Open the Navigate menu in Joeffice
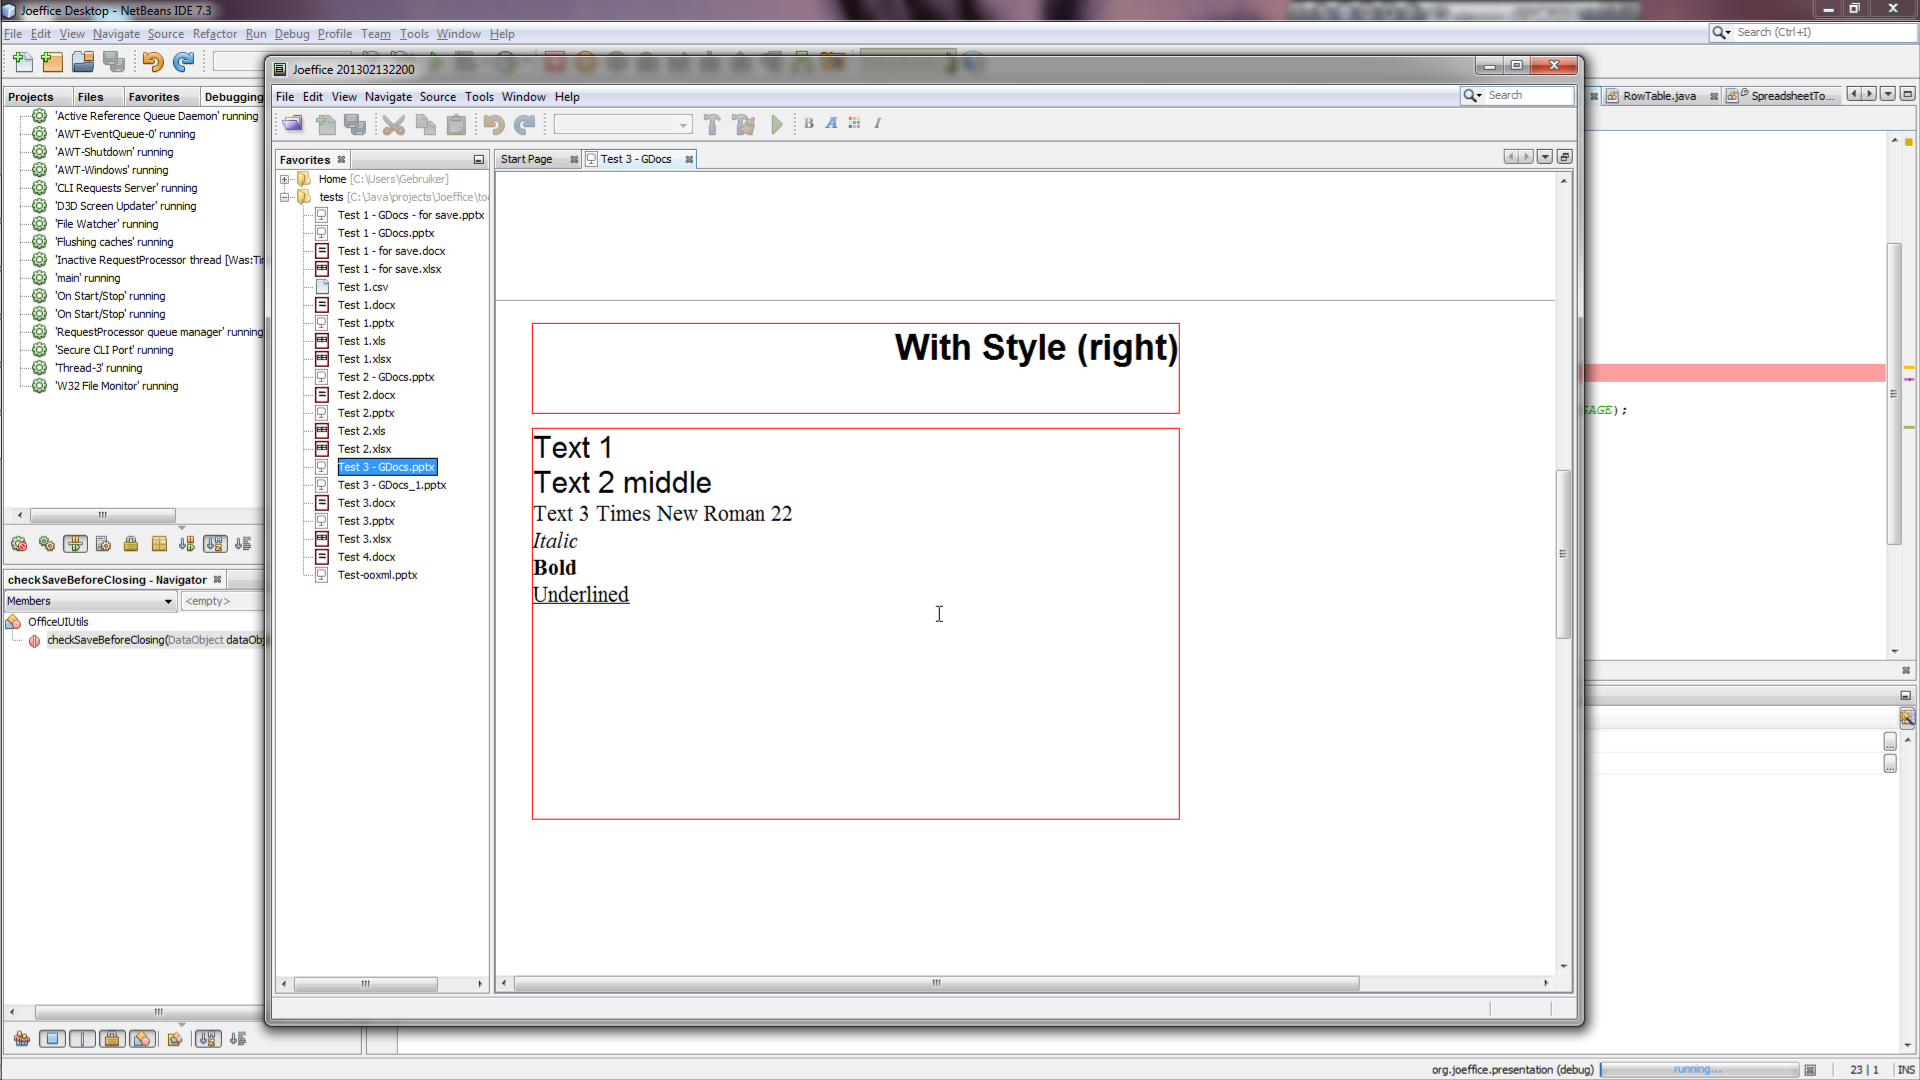1920x1080 pixels. pyautogui.click(x=388, y=96)
